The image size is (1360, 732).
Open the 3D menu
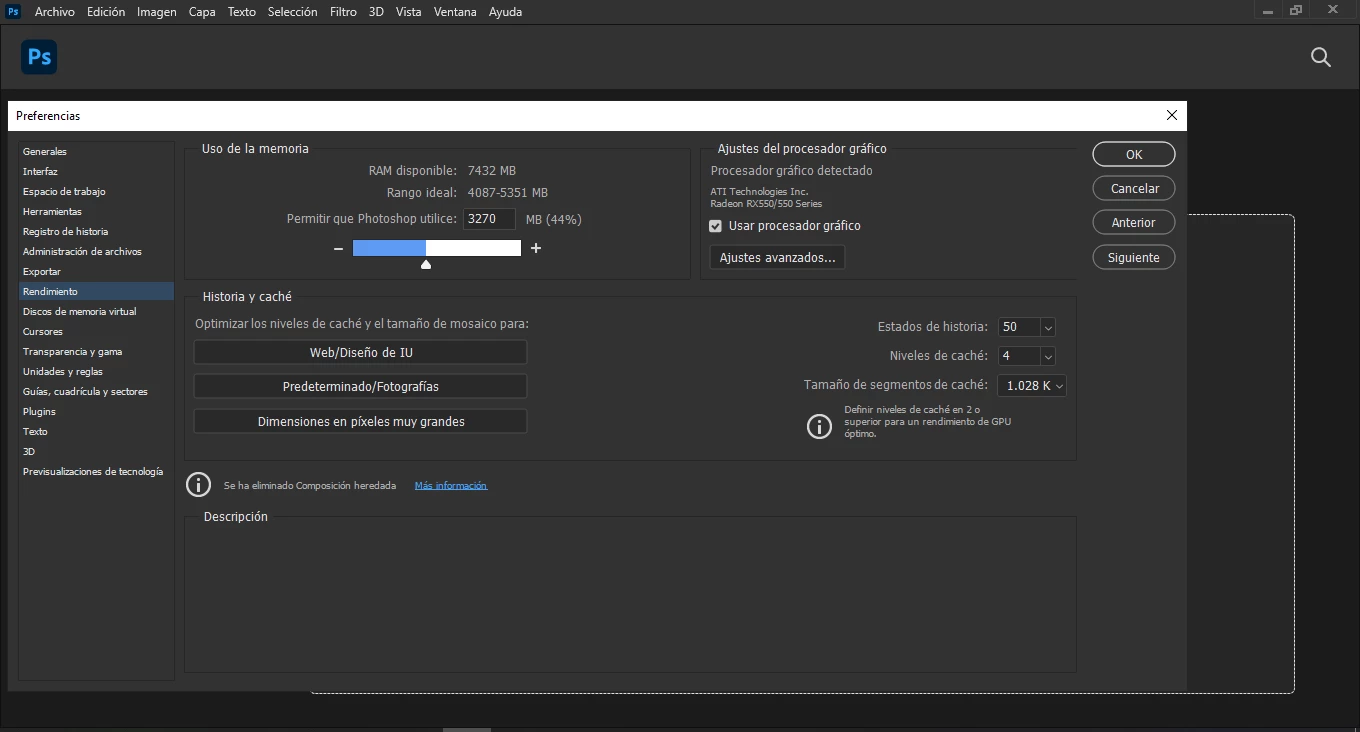coord(376,12)
